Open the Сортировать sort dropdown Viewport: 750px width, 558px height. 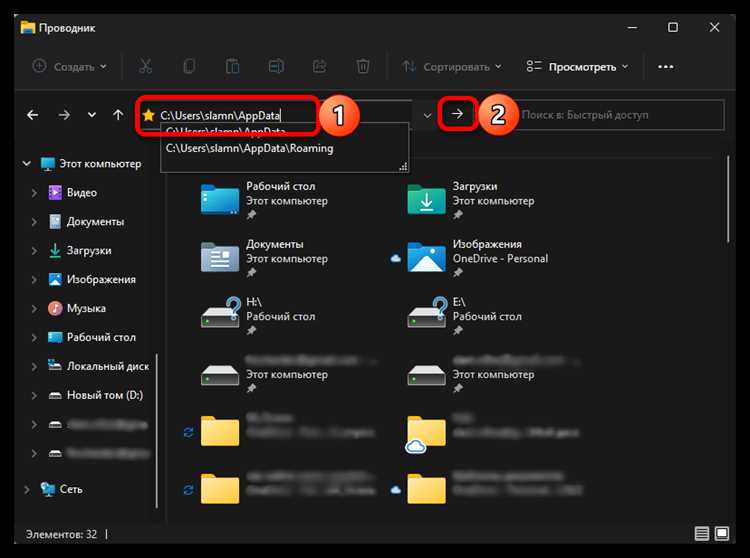coord(452,66)
